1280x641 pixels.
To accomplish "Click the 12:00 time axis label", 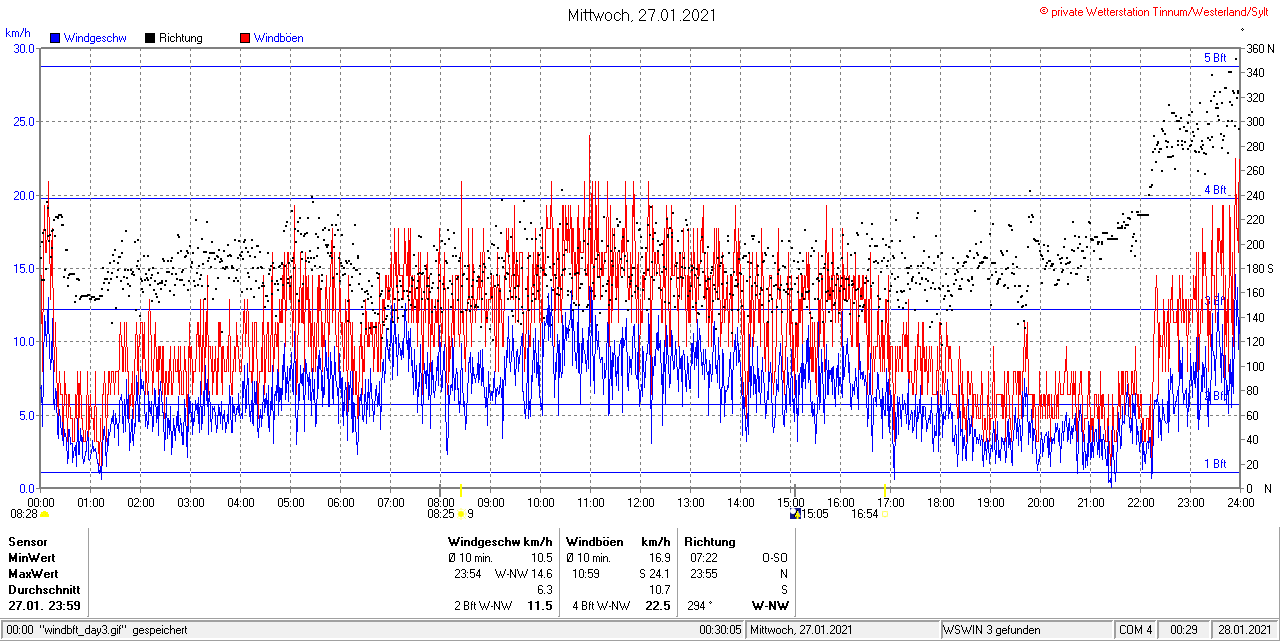I will pyautogui.click(x=641, y=502).
